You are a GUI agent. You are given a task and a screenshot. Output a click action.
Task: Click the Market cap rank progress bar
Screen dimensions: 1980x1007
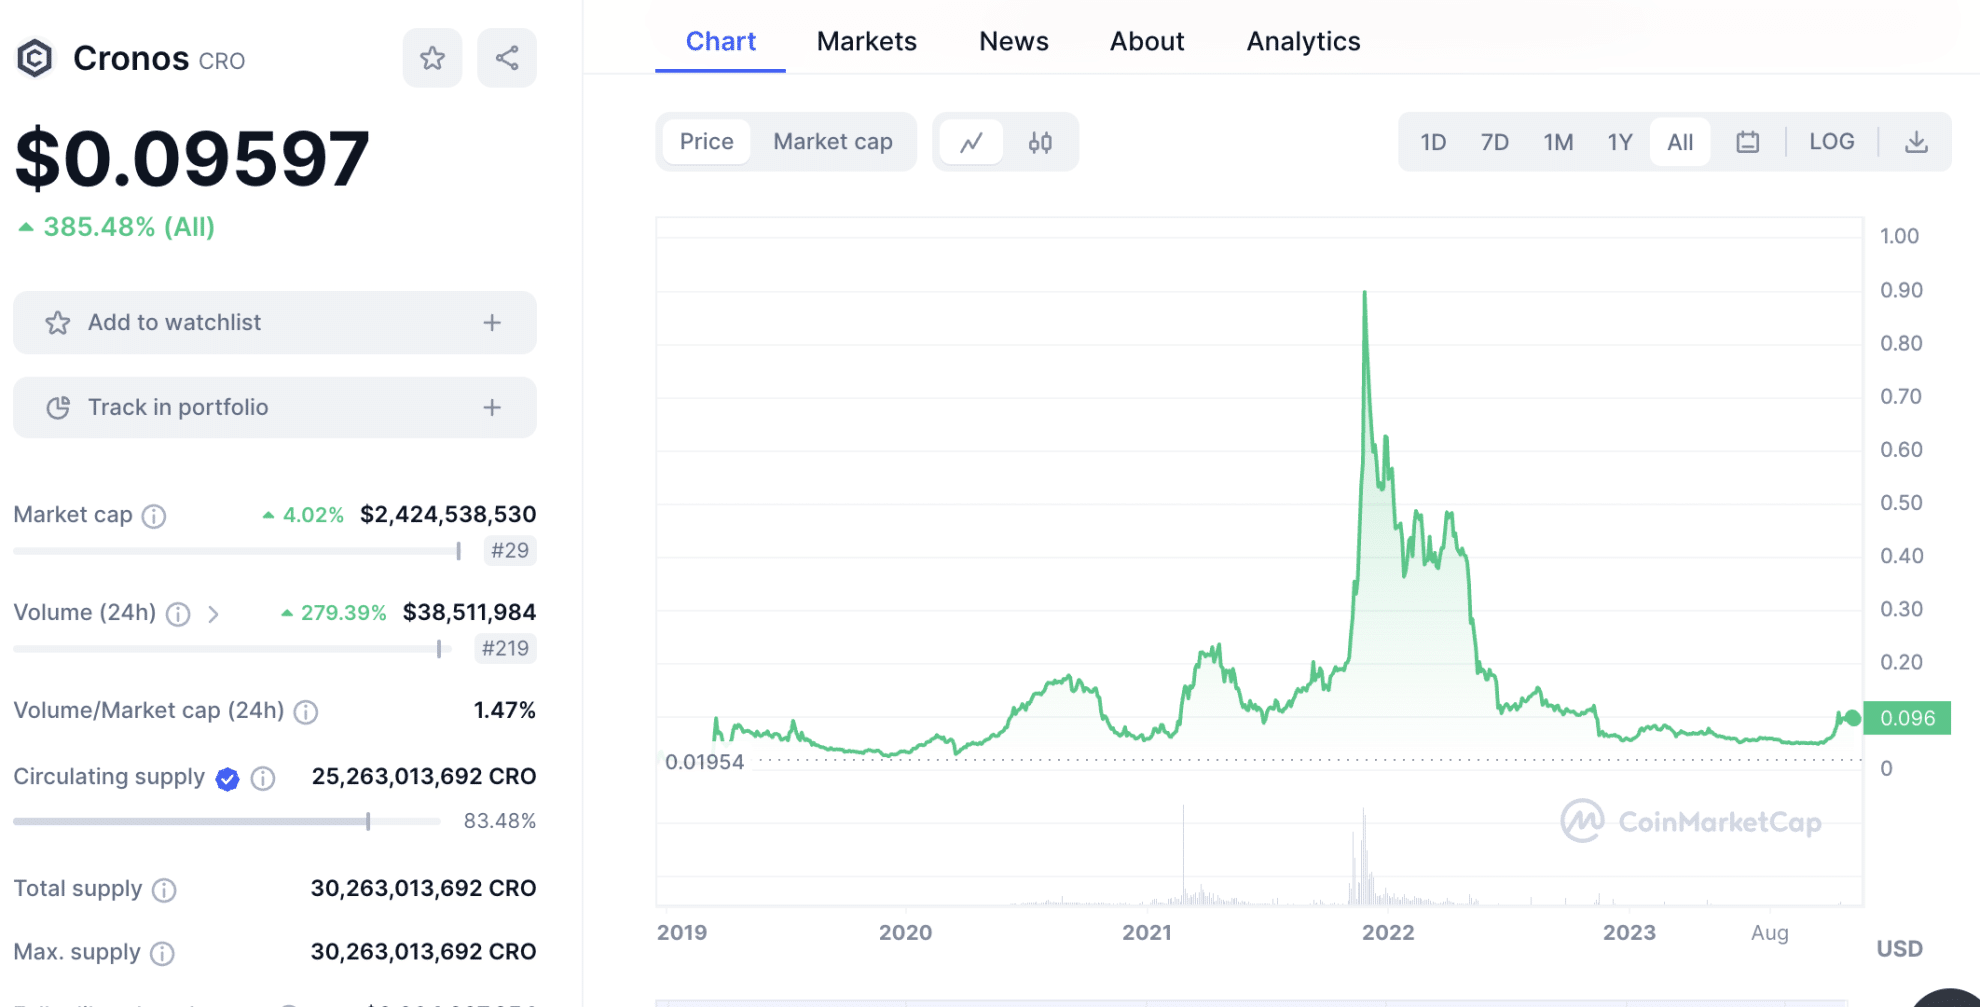pyautogui.click(x=237, y=551)
